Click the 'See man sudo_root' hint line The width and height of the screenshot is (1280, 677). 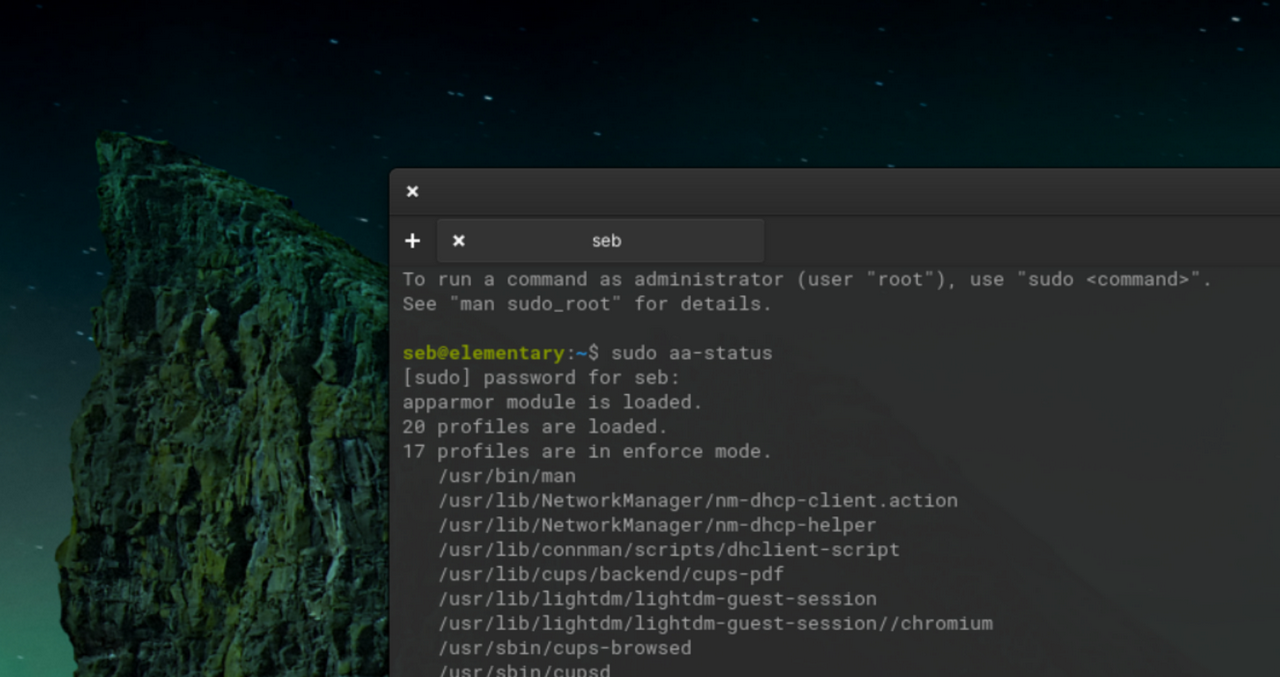pyautogui.click(x=587, y=304)
